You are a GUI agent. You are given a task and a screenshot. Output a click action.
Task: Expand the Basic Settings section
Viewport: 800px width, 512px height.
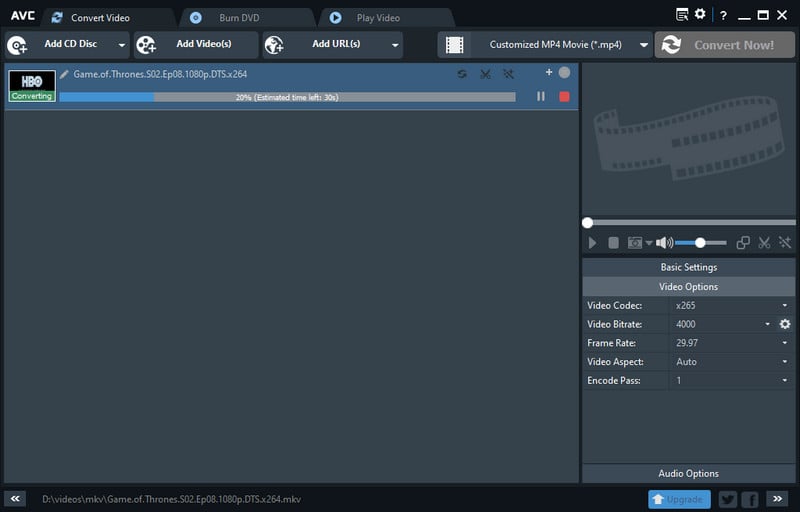[689, 267]
